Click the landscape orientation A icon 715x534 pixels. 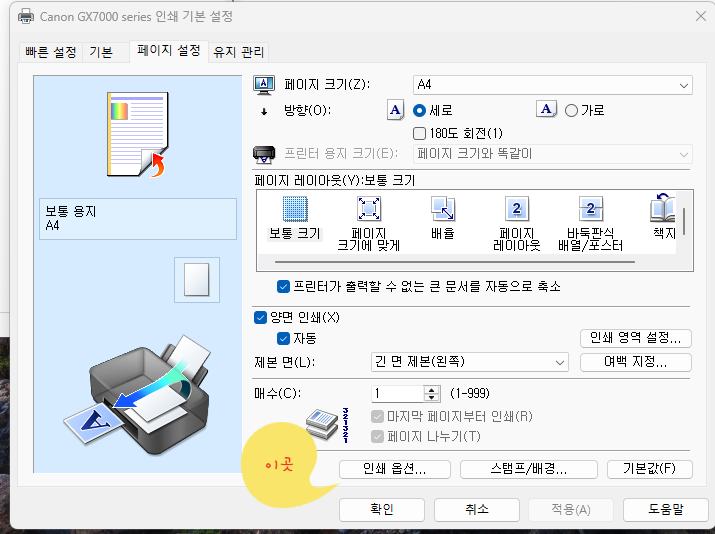click(546, 109)
